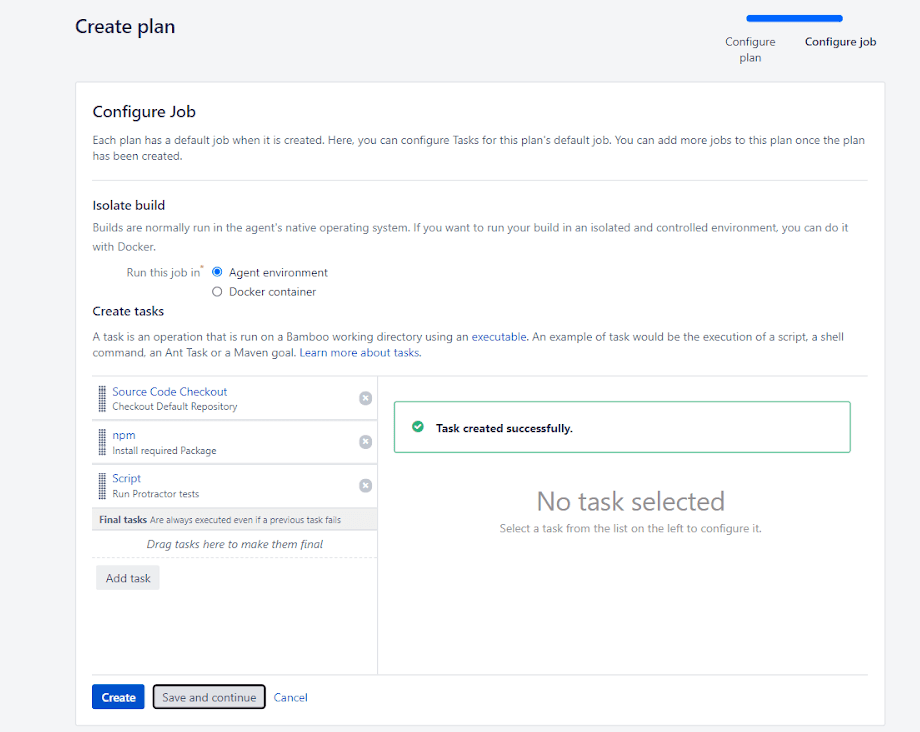The height and width of the screenshot is (732, 920).
Task: Click the Script task drag handle
Action: pos(102,485)
